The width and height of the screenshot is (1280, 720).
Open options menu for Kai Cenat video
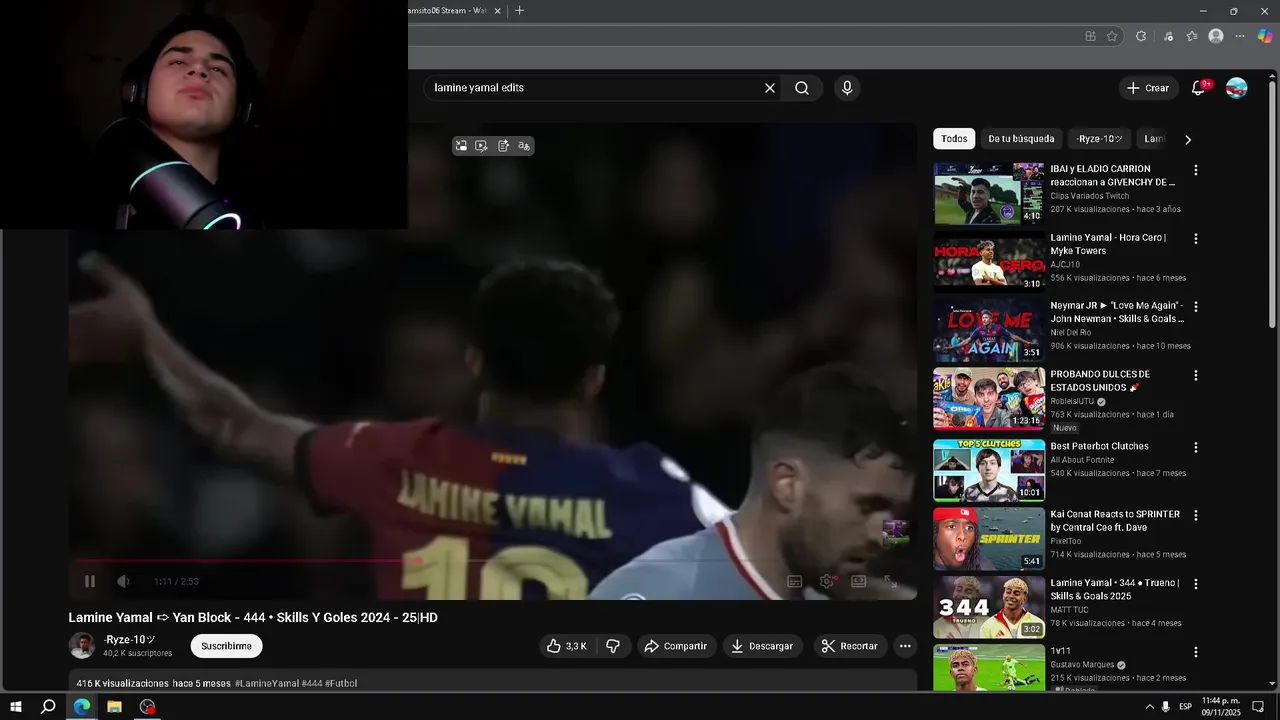(1195, 515)
